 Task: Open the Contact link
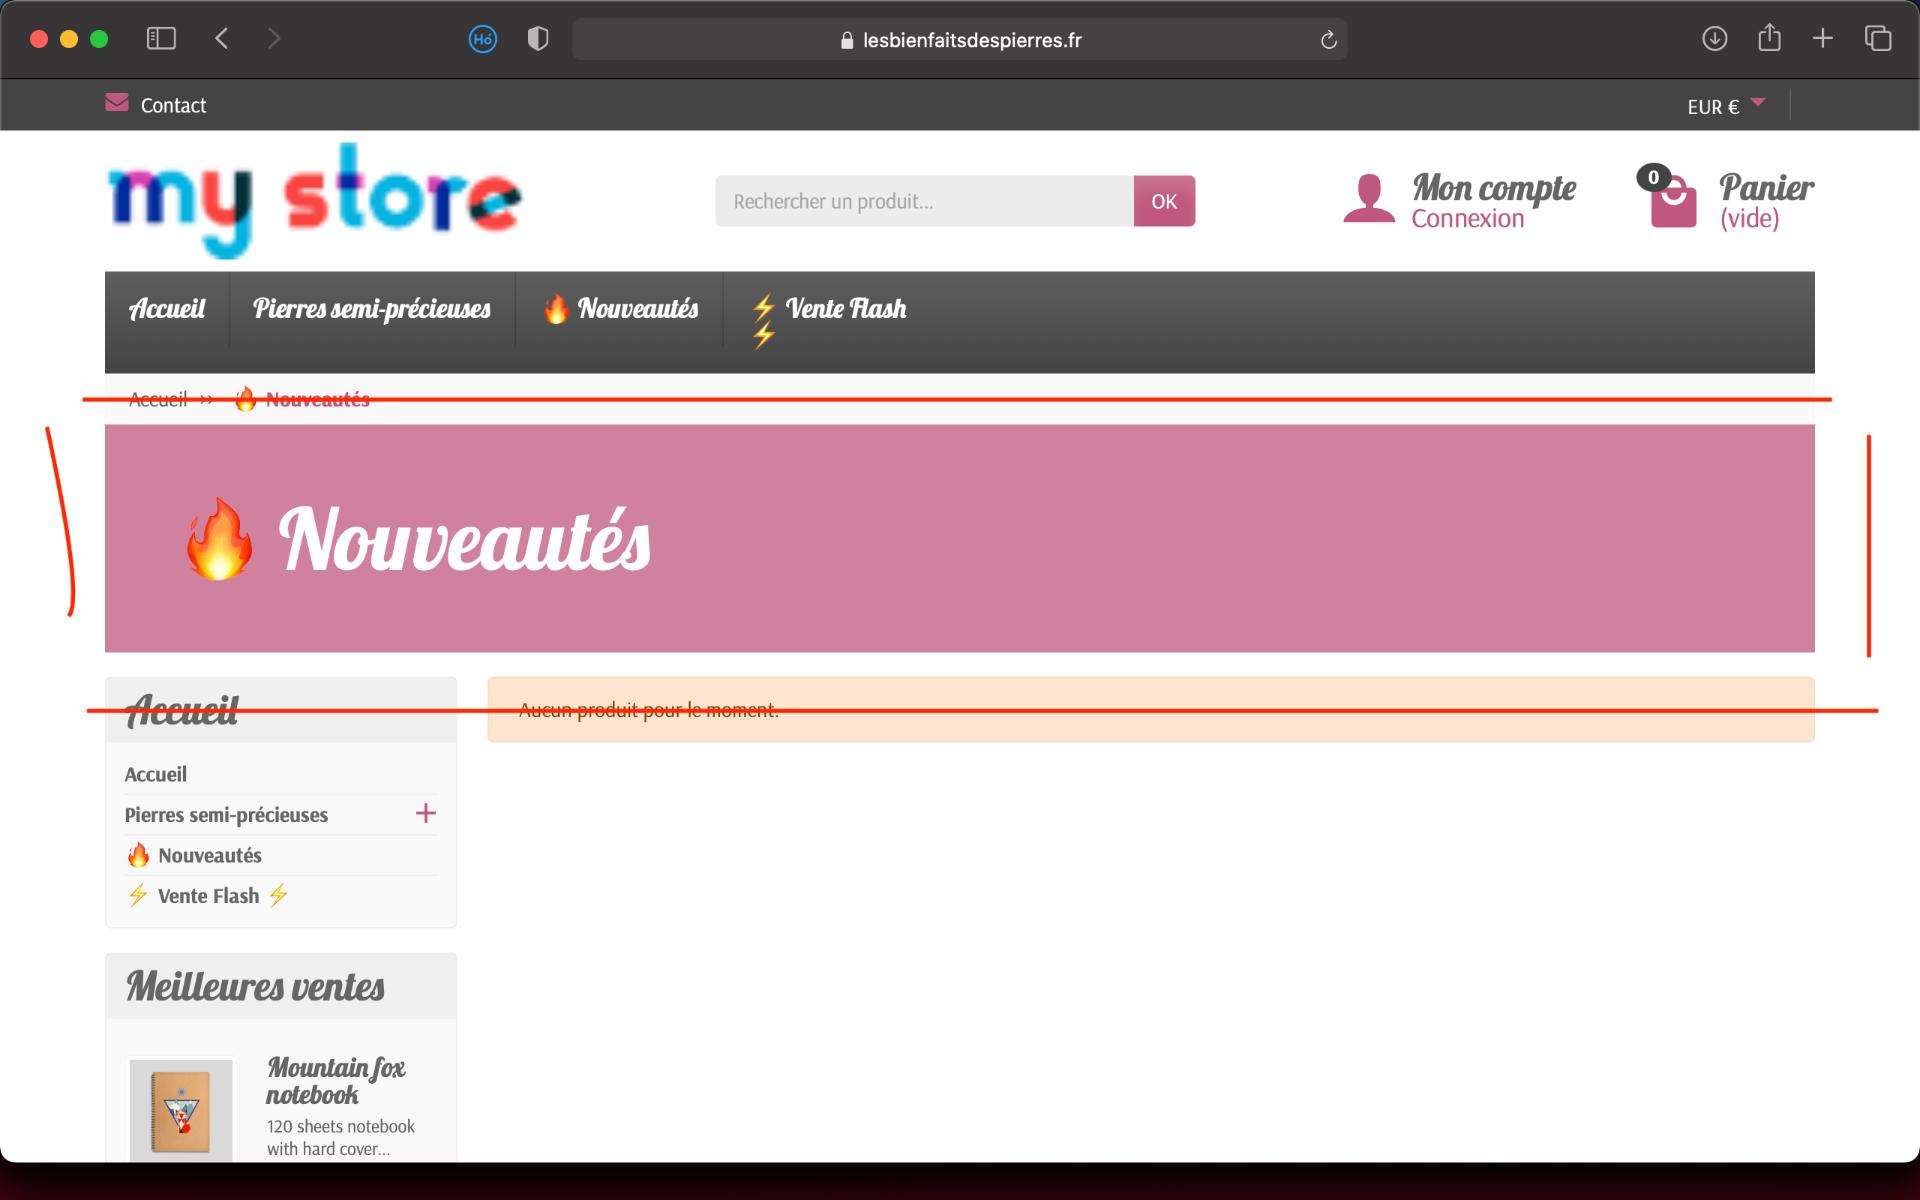pyautogui.click(x=173, y=105)
